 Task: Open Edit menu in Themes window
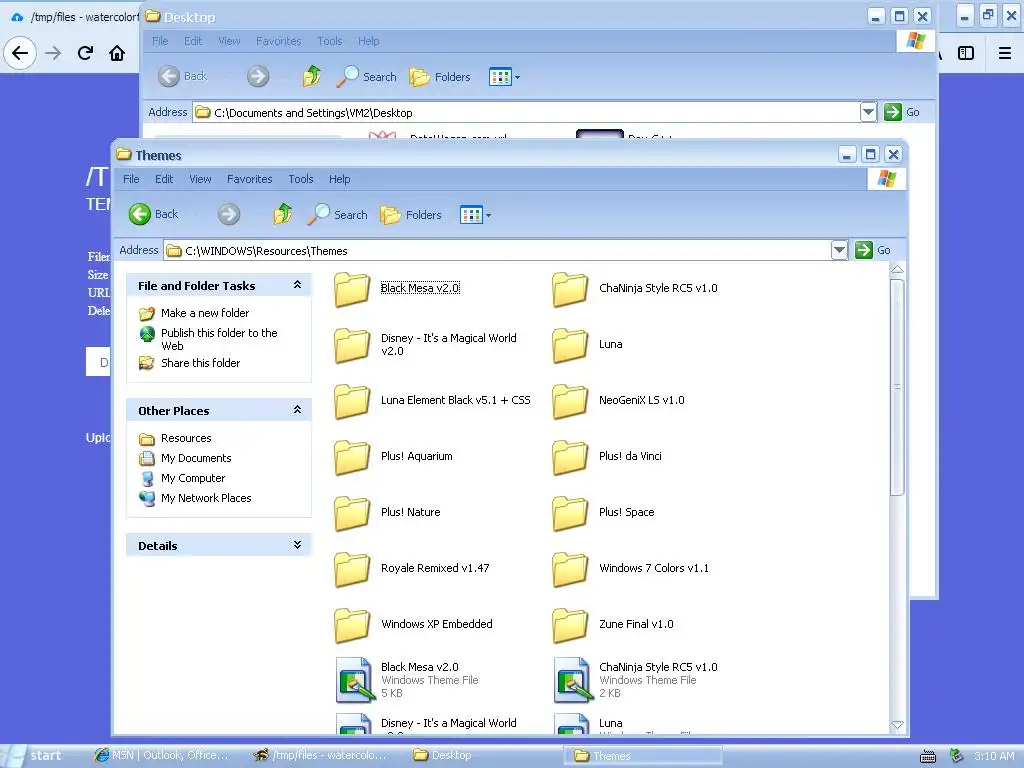164,179
